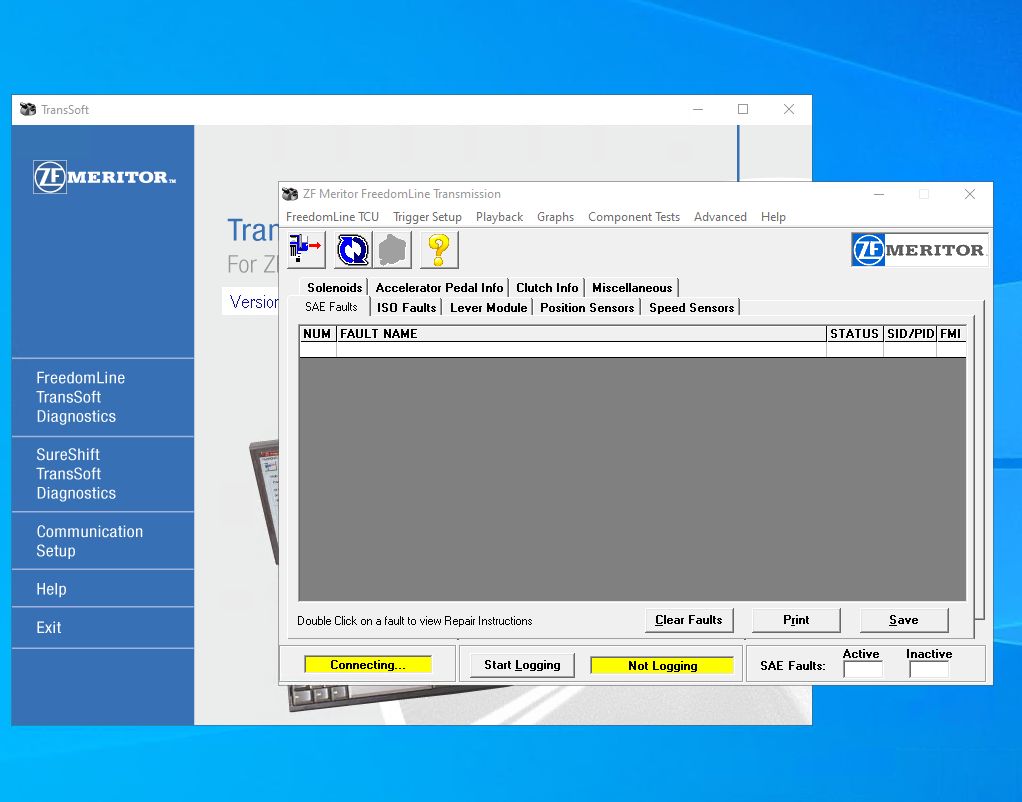This screenshot has width=1022, height=802.
Task: Click the ZF Meritor logo in the FreedomLine window
Action: click(x=918, y=249)
